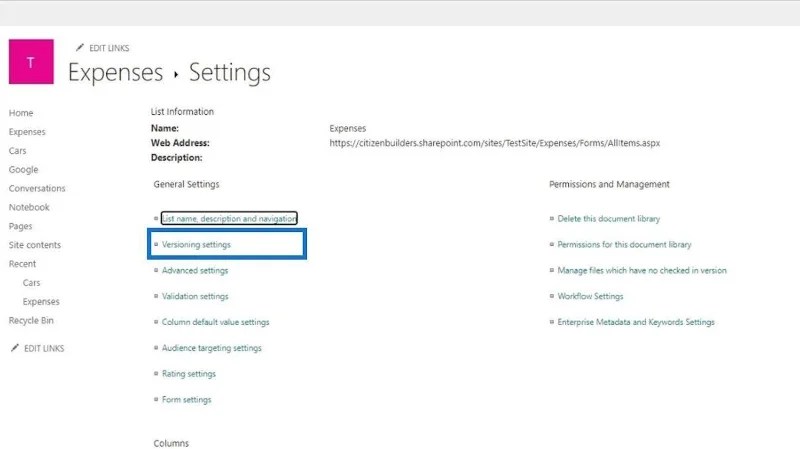The height and width of the screenshot is (449, 800).
Task: Click the Description: label
Action: (177, 158)
